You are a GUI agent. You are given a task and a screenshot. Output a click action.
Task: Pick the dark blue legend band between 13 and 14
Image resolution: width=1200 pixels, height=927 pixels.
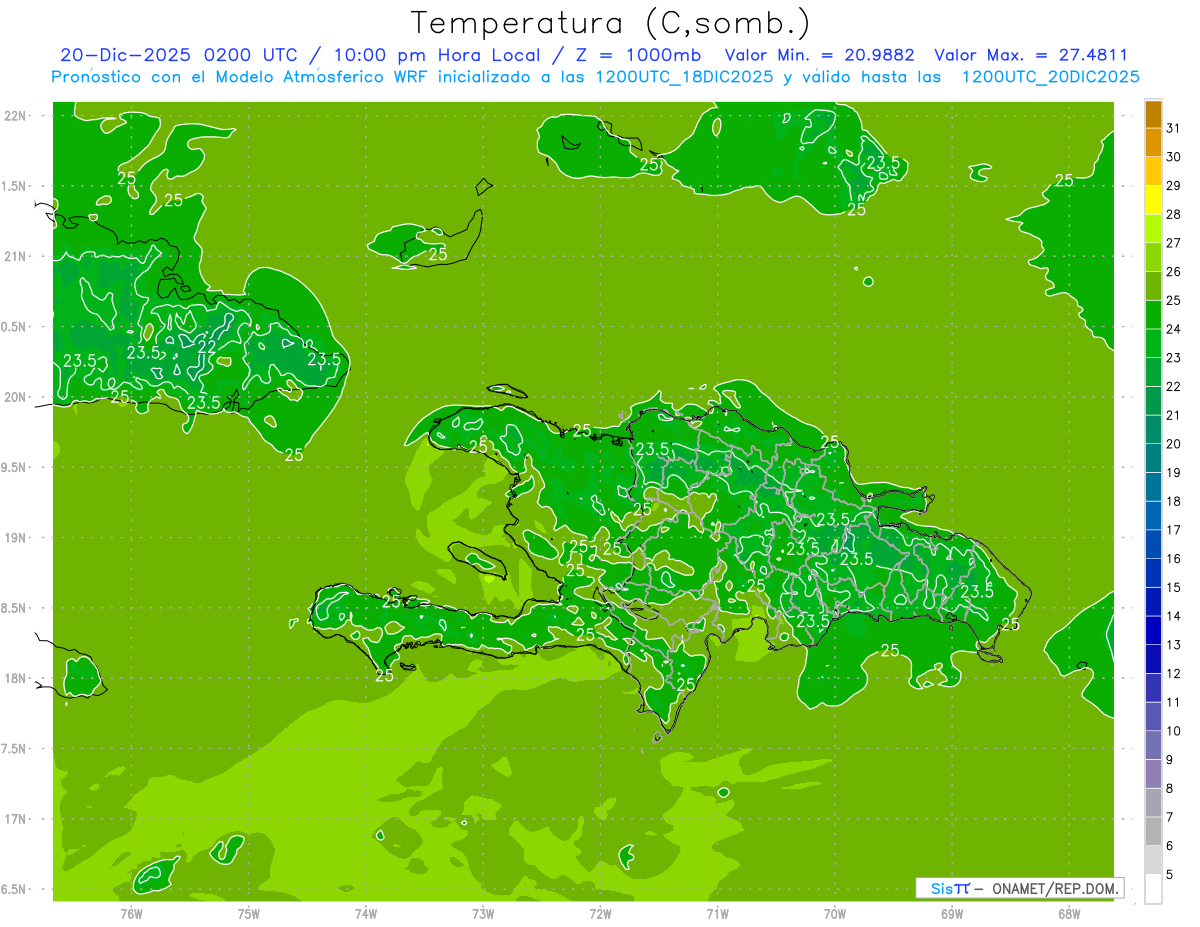tap(1153, 630)
